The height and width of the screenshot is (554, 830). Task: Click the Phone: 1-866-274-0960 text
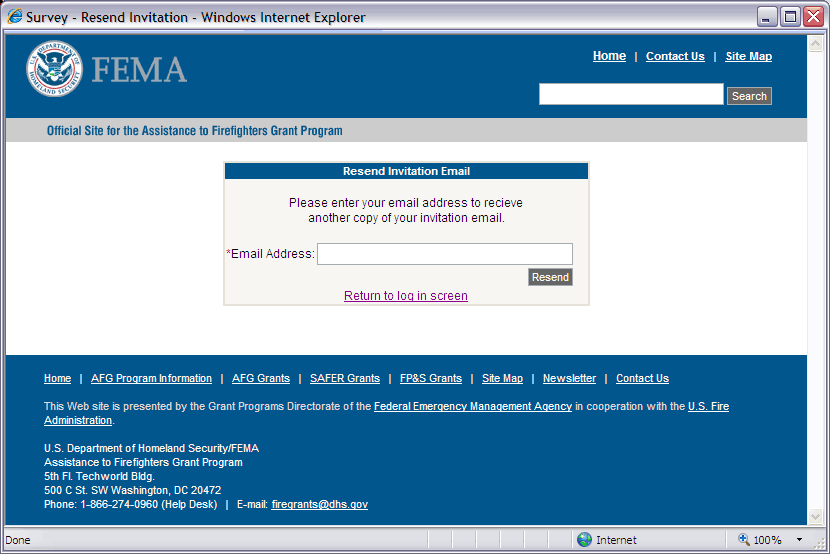point(130,504)
